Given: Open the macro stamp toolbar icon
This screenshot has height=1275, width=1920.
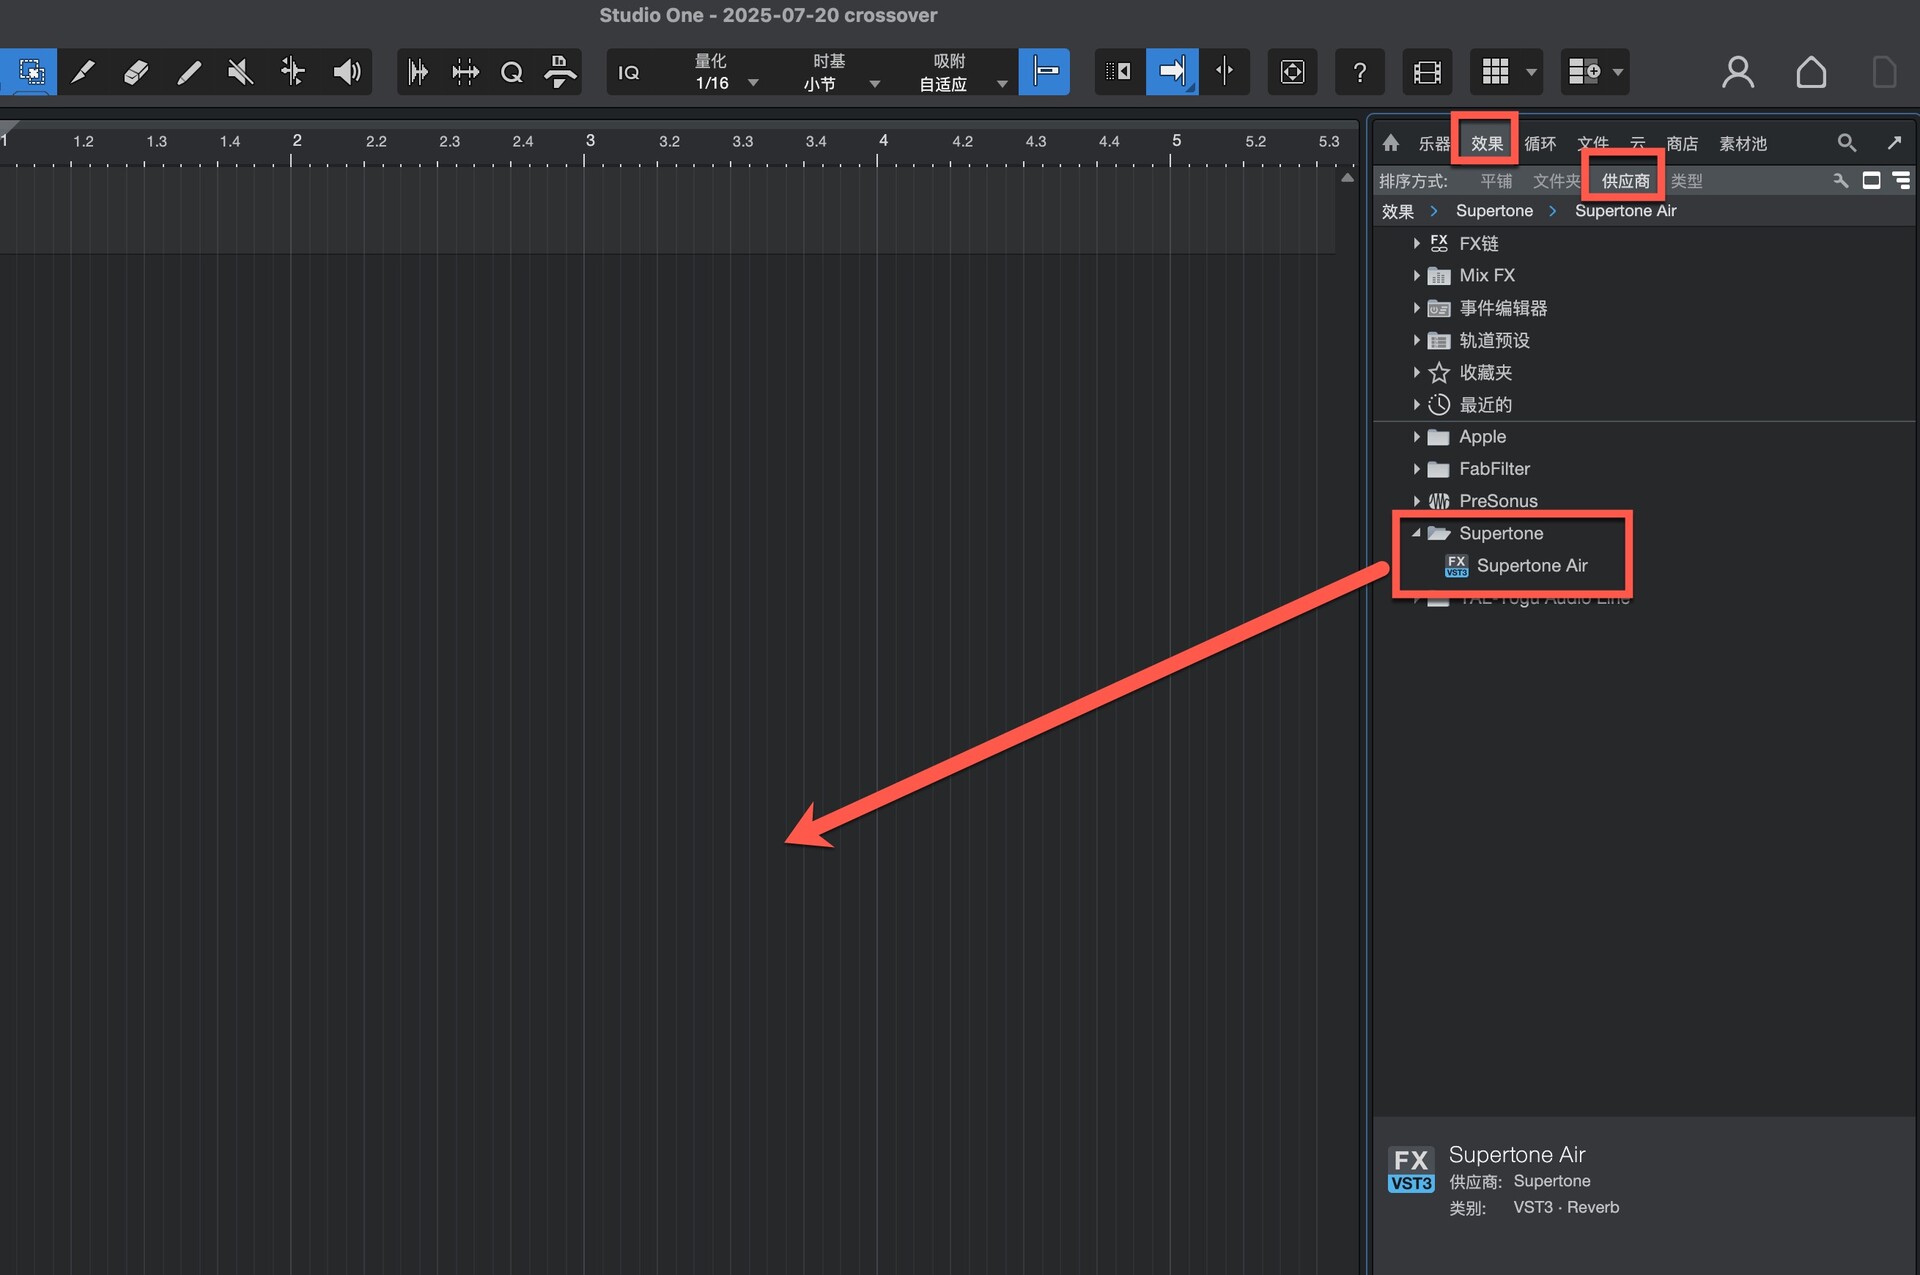Looking at the screenshot, I should pyautogui.click(x=560, y=72).
